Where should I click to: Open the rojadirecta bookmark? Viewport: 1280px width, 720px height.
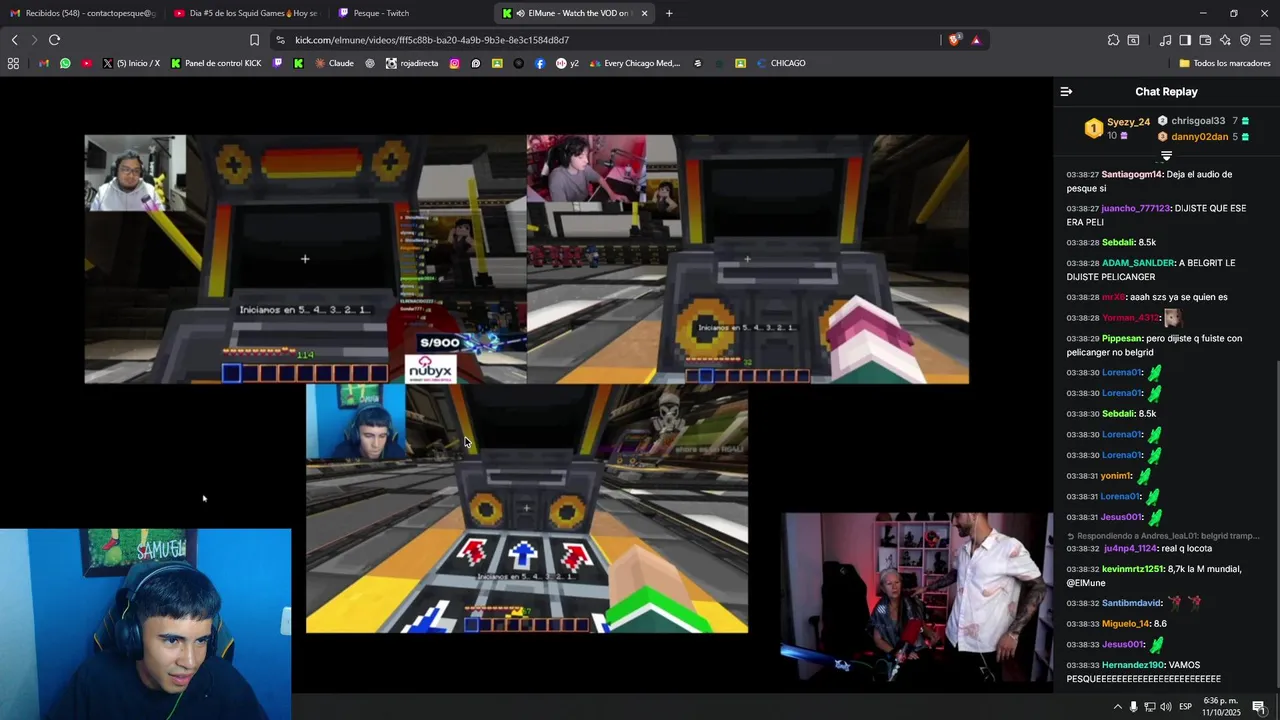[412, 63]
